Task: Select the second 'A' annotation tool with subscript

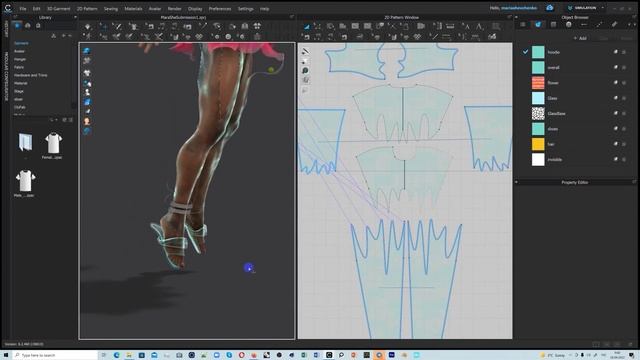Action: pyautogui.click(x=480, y=27)
